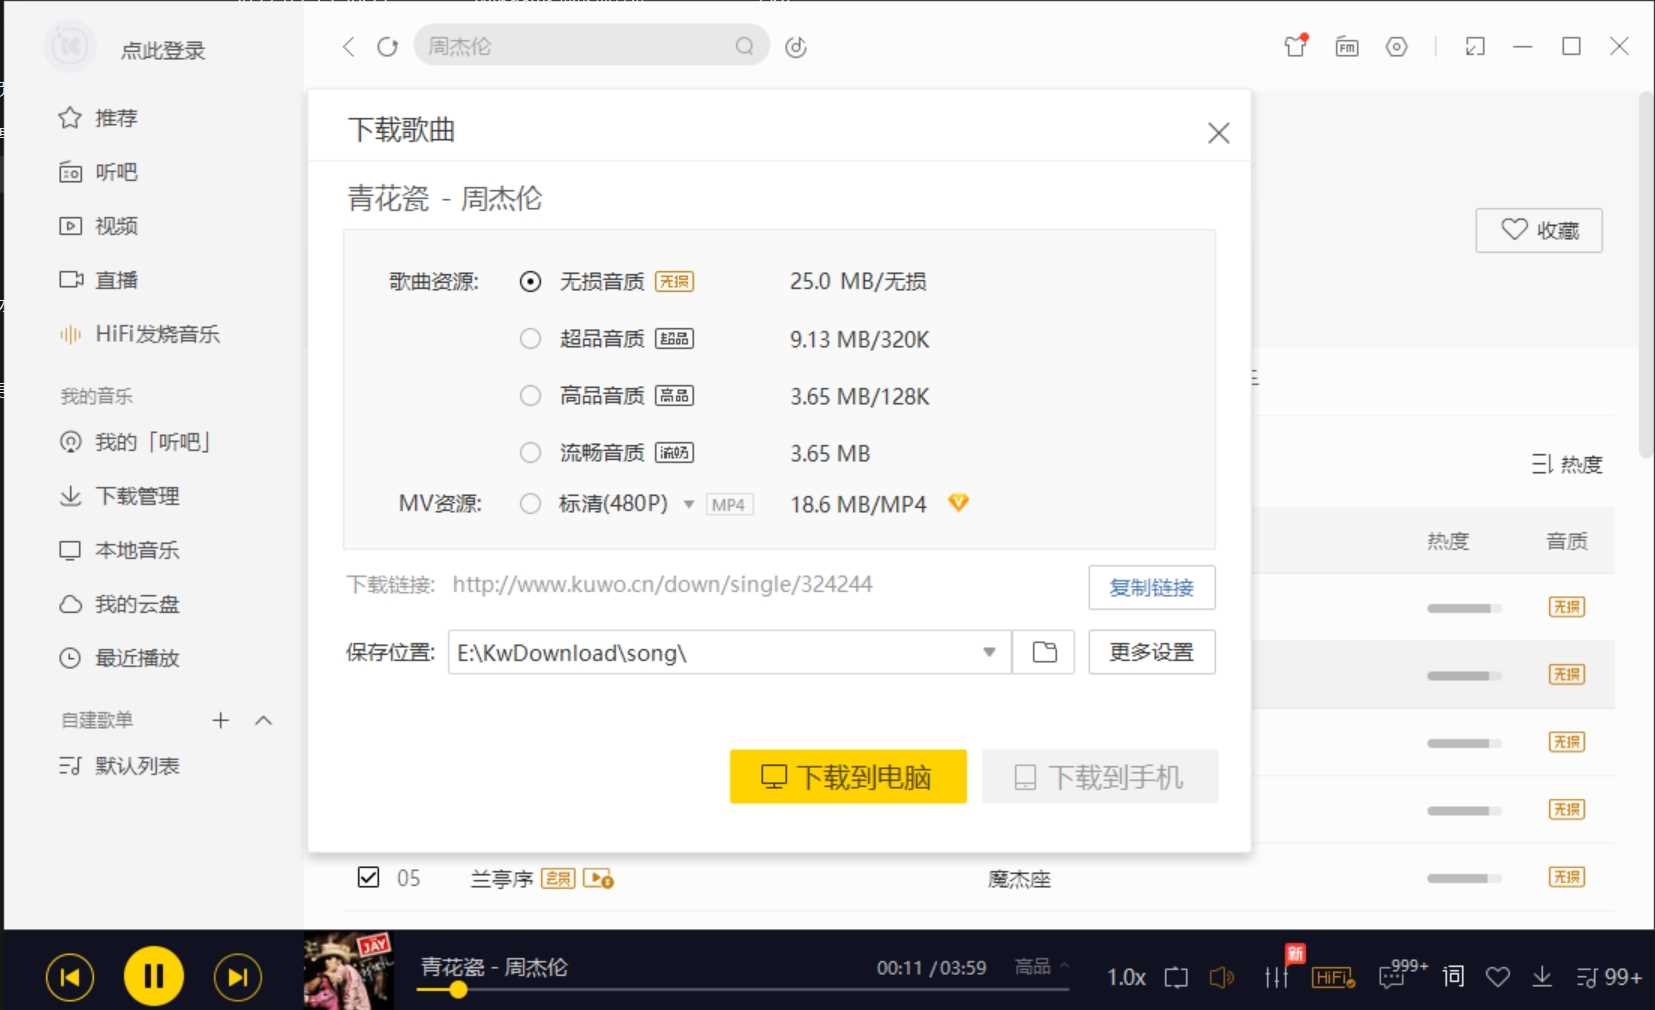Open comments icon showing 999+
The image size is (1655, 1010).
pyautogui.click(x=1392, y=977)
